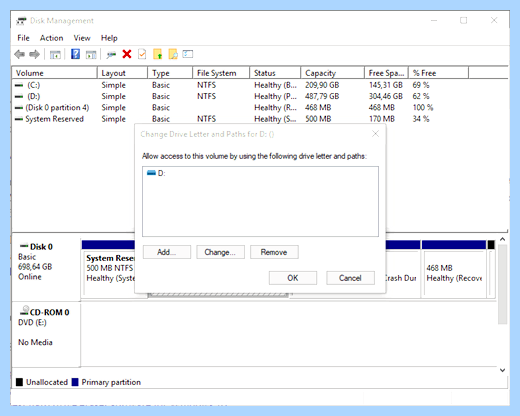Viewport: 520px width, 416px height.
Task: Click the 487,79 GB capacity cell
Action: click(322, 96)
